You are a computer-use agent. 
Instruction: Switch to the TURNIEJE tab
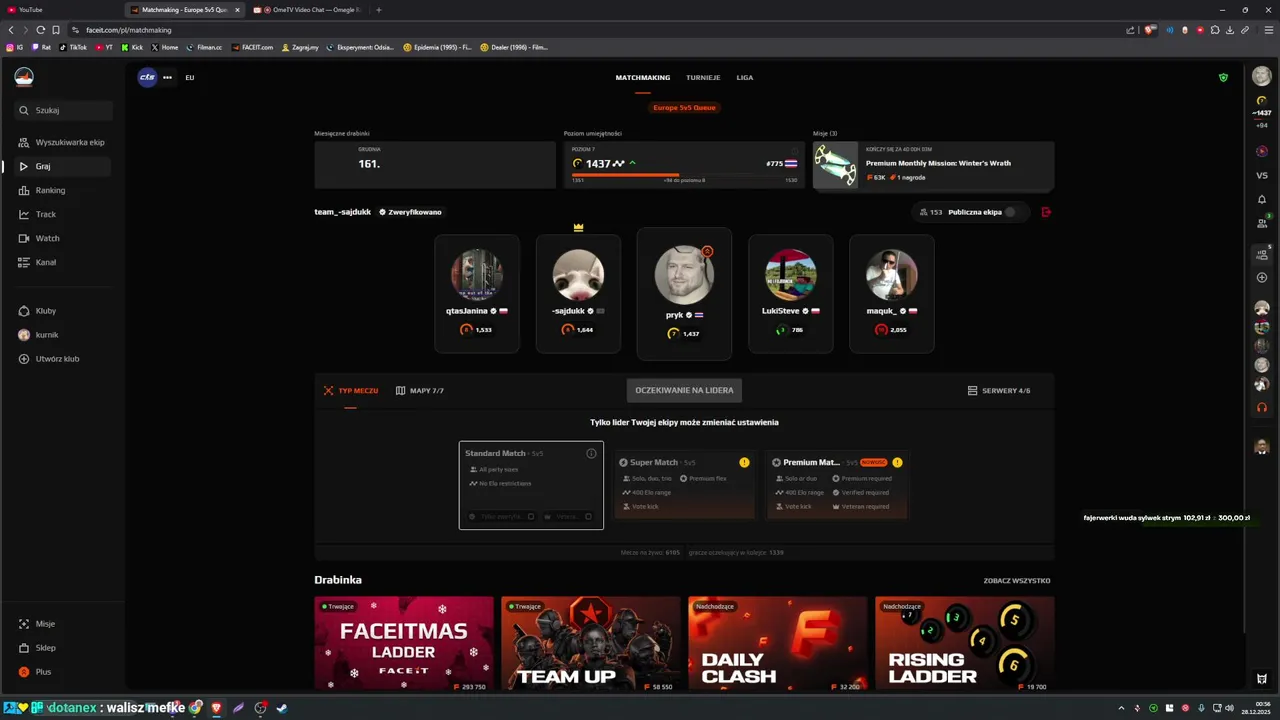pyautogui.click(x=703, y=77)
